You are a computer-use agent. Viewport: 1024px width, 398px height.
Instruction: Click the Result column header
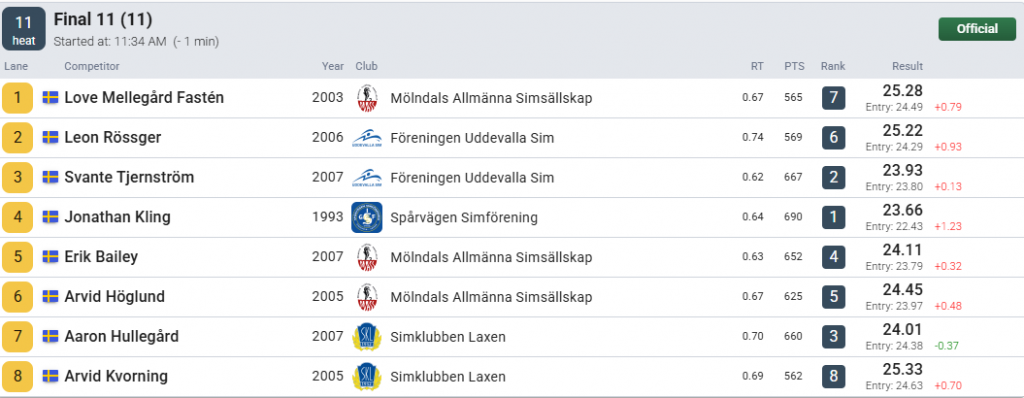(907, 66)
